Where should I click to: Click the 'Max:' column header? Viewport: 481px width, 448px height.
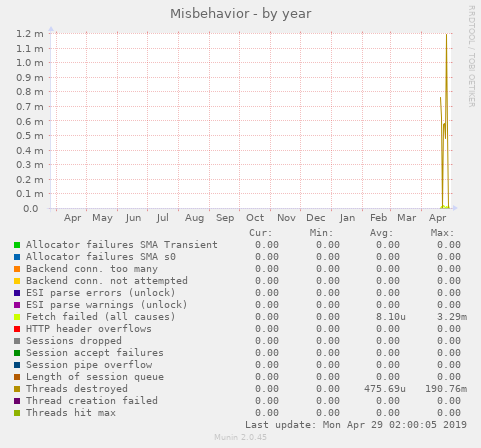click(x=442, y=233)
